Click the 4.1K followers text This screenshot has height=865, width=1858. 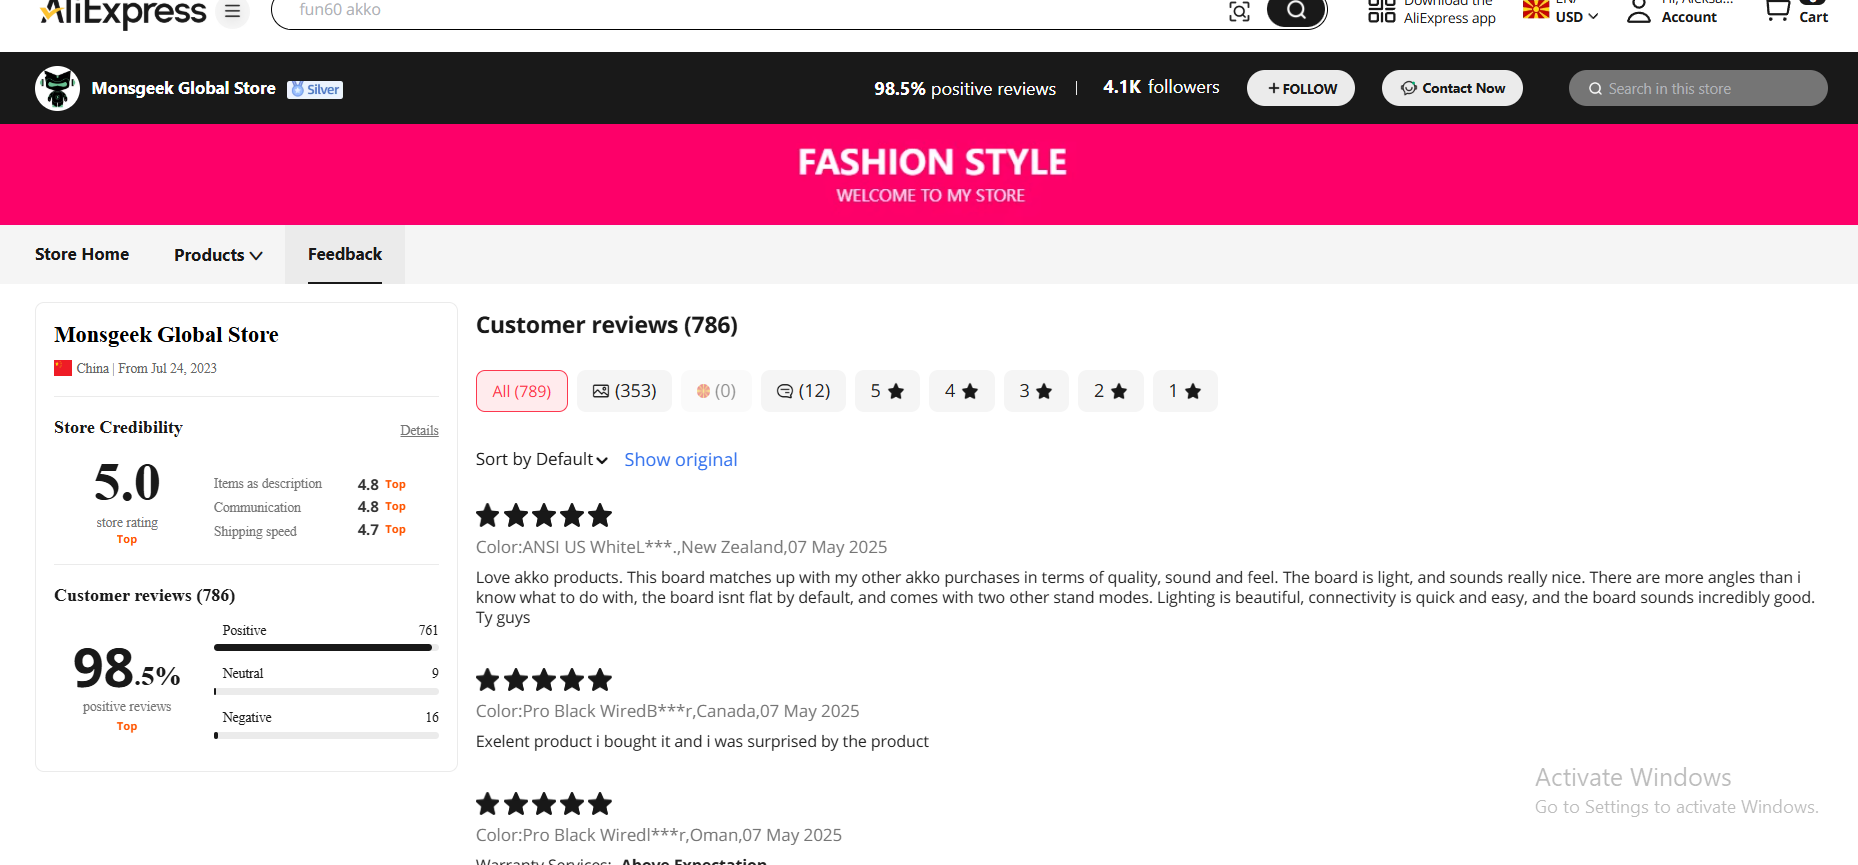[1161, 87]
